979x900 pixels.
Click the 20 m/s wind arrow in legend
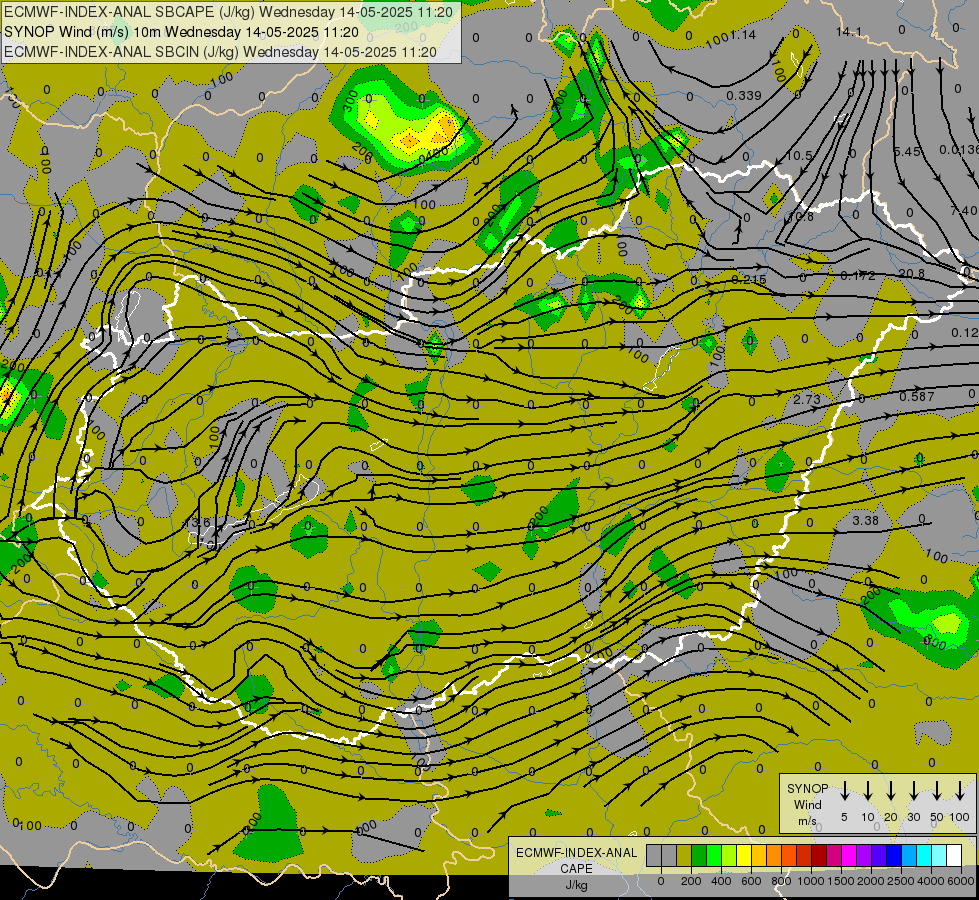coord(891,791)
